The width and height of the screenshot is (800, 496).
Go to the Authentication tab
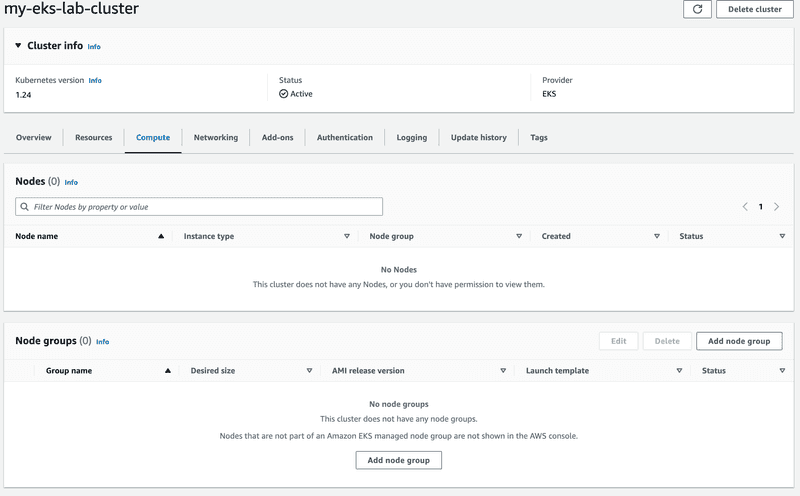[345, 137]
